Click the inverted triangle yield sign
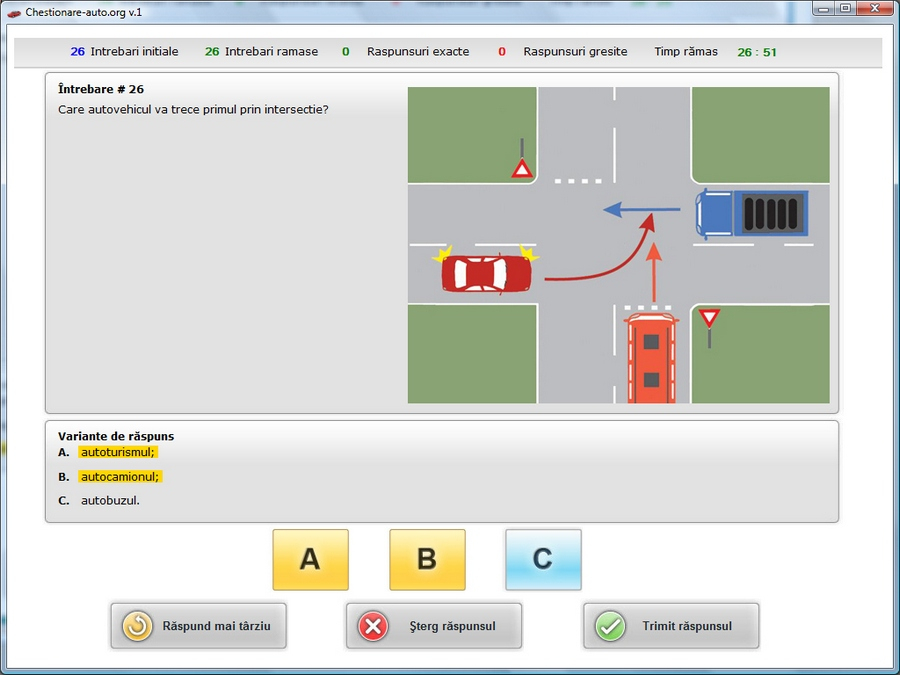900x675 pixels. [x=709, y=318]
